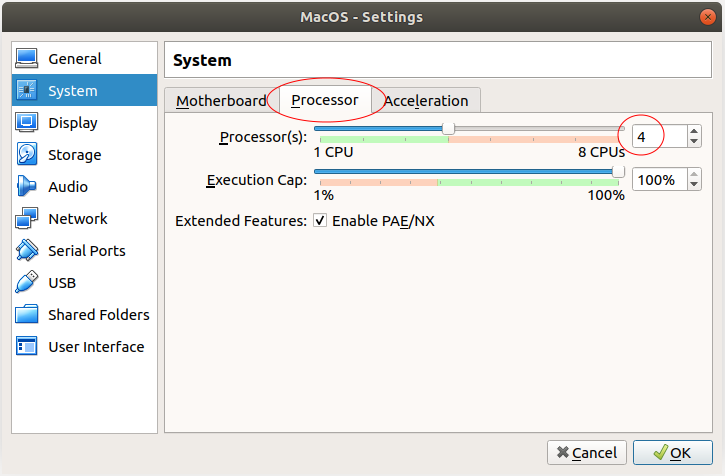Open the Network settings icon
The width and height of the screenshot is (725, 476).
(x=26, y=218)
